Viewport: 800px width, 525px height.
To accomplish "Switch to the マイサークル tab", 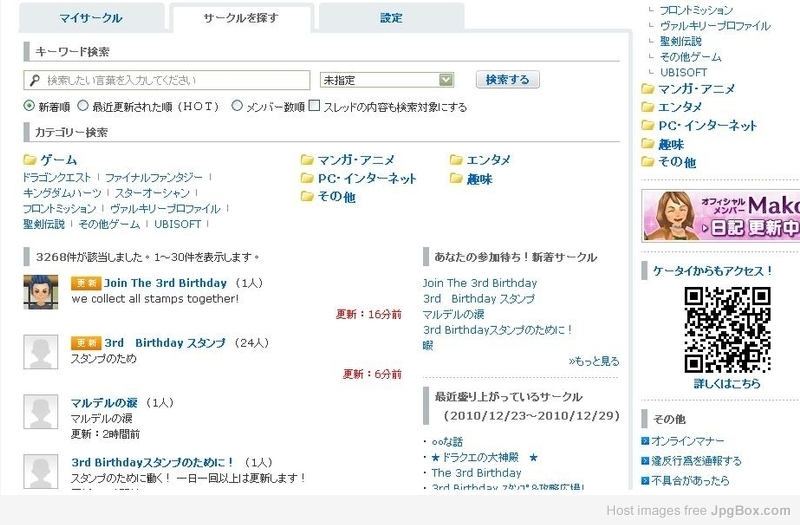I will (x=93, y=18).
